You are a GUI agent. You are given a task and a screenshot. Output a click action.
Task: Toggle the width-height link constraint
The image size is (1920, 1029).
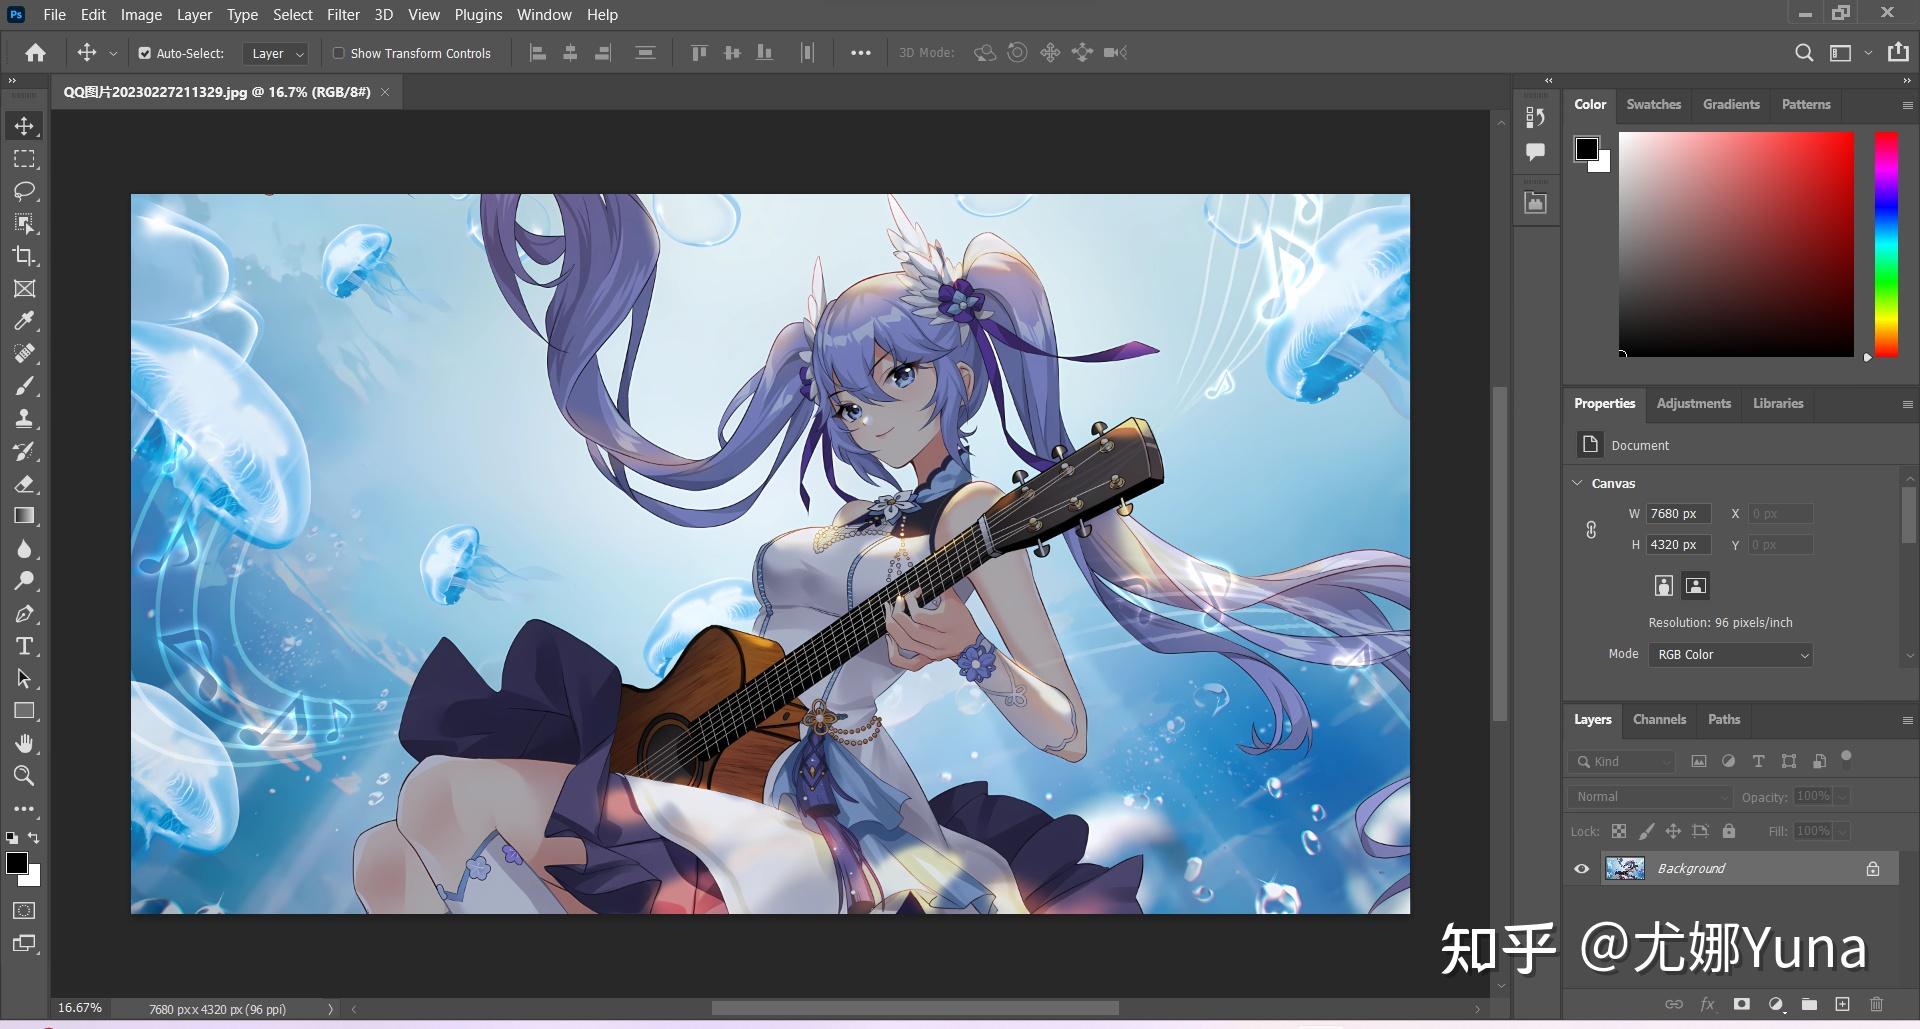(x=1591, y=530)
